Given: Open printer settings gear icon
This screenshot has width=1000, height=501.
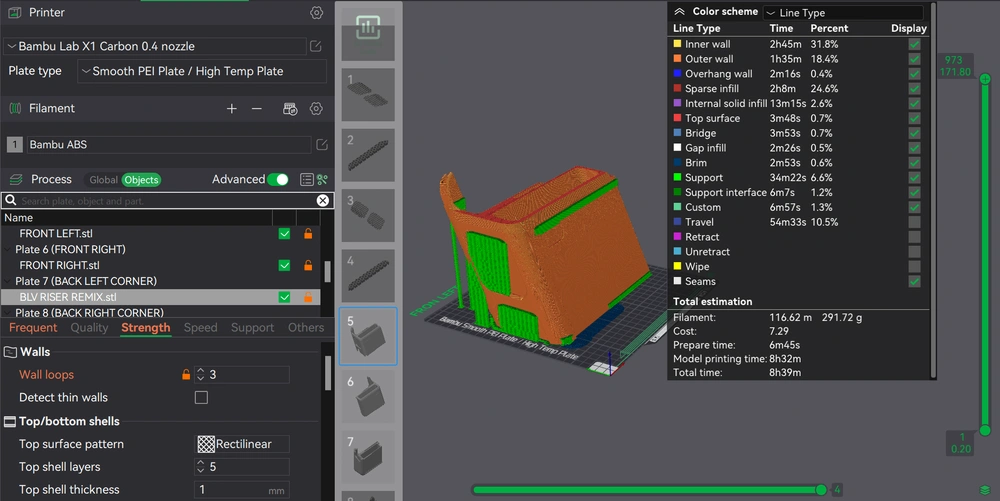Looking at the screenshot, I should click(x=316, y=13).
